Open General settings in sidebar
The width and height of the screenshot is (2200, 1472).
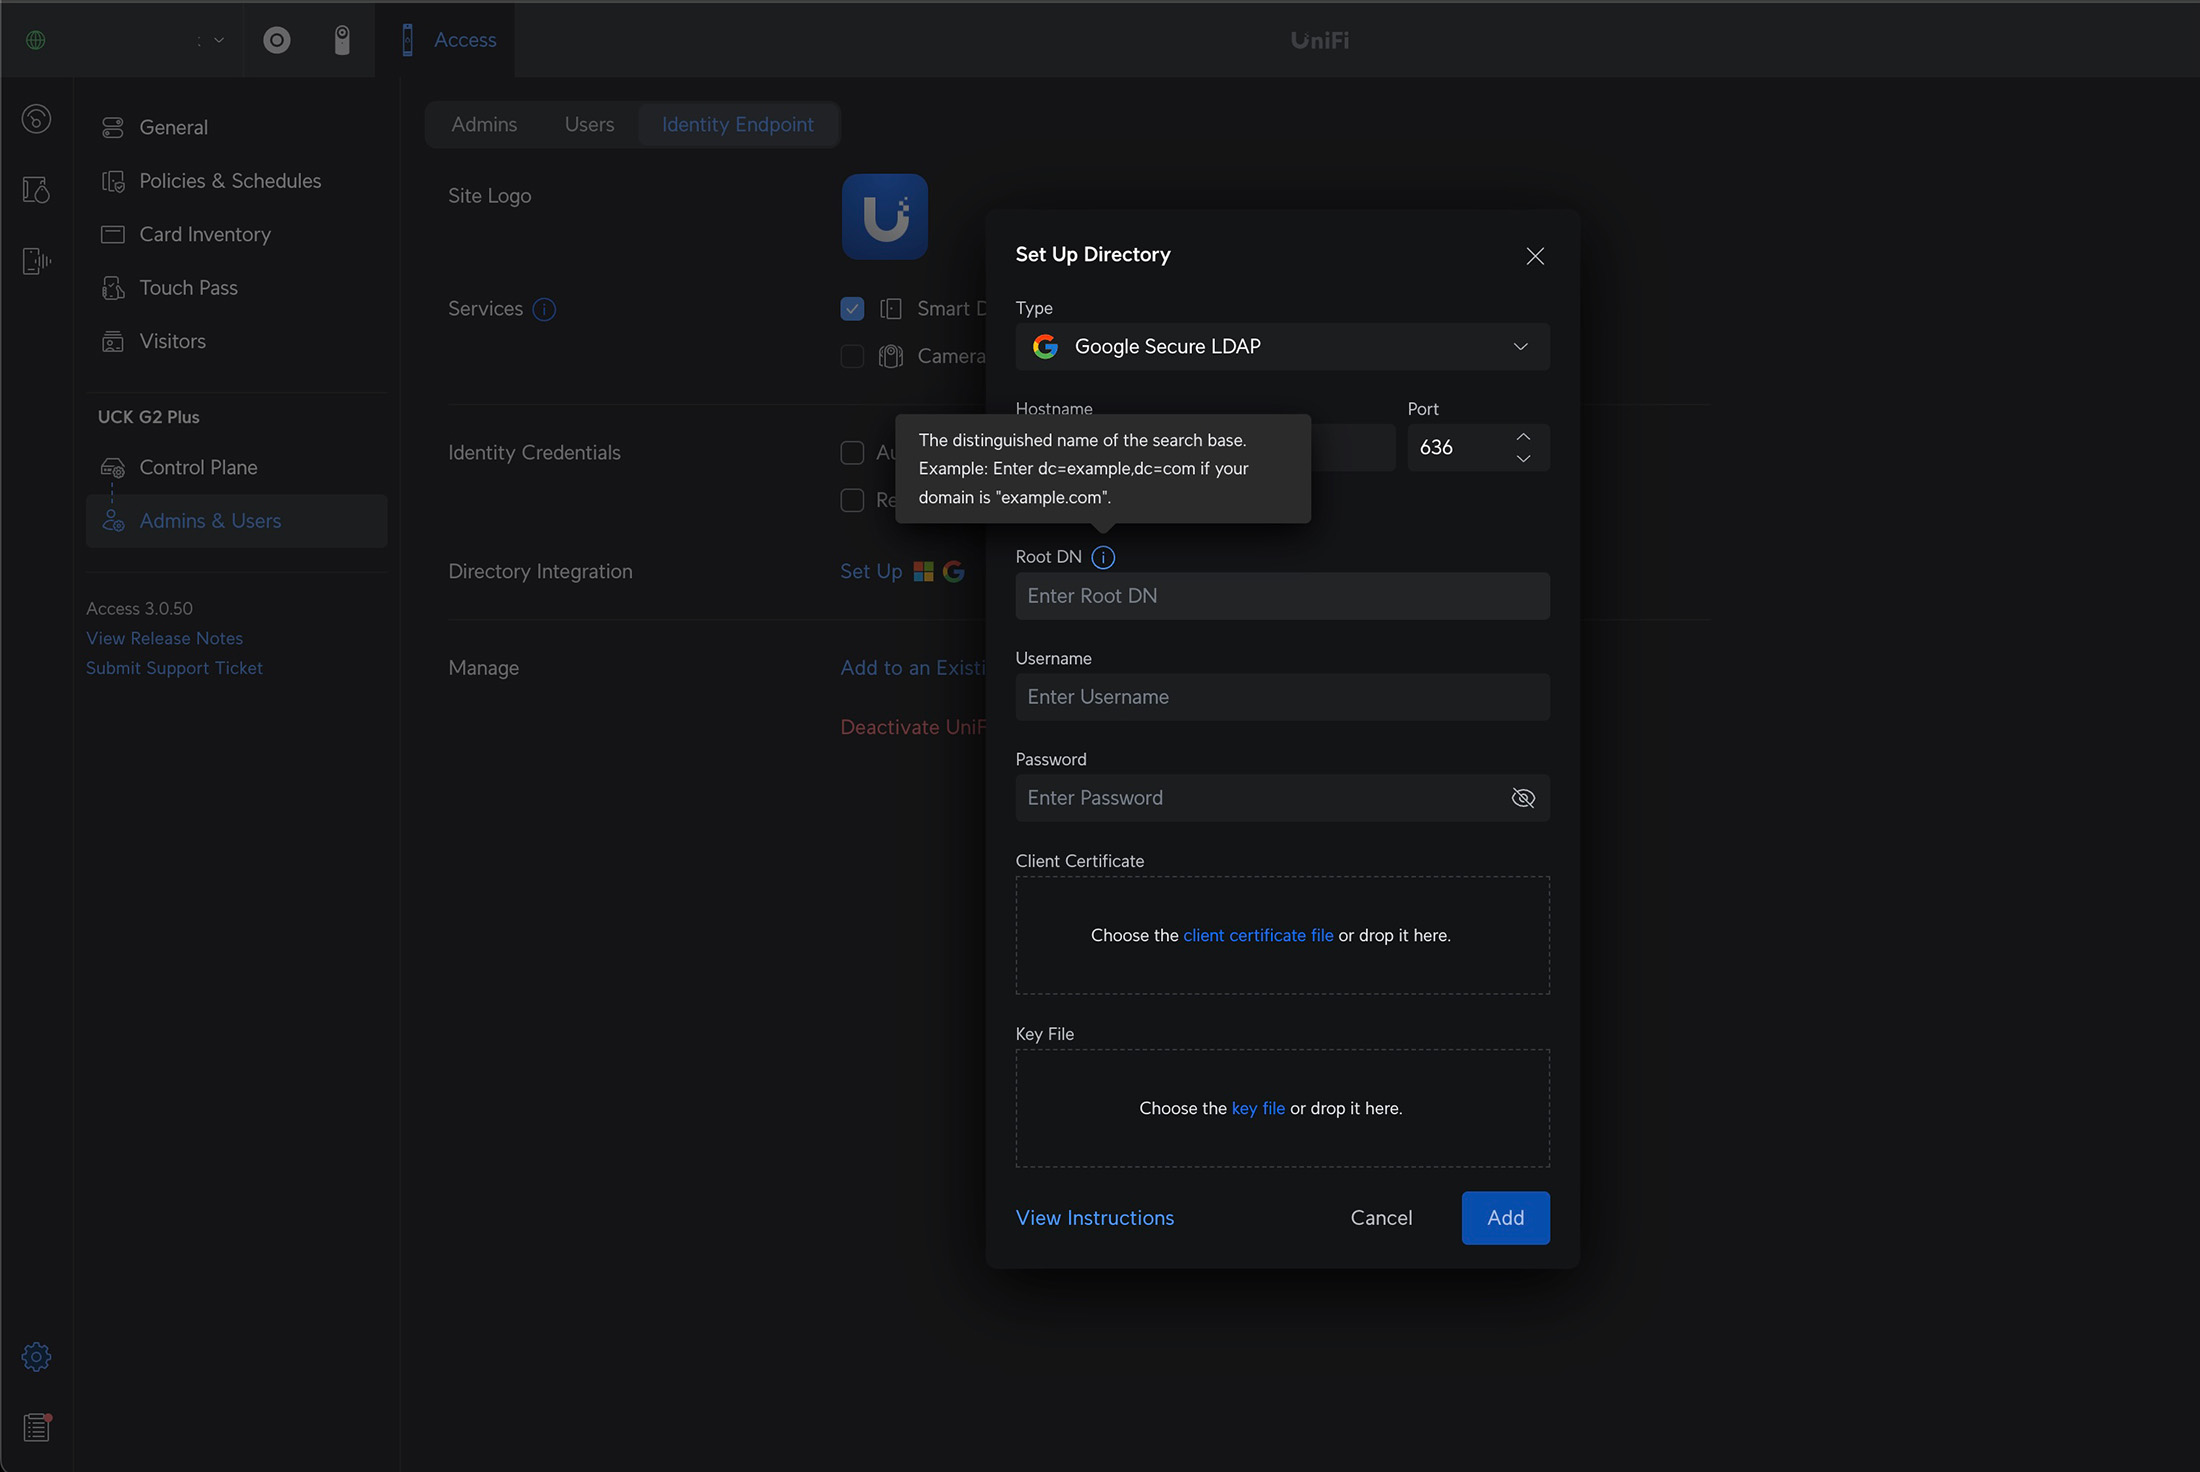tap(236, 127)
